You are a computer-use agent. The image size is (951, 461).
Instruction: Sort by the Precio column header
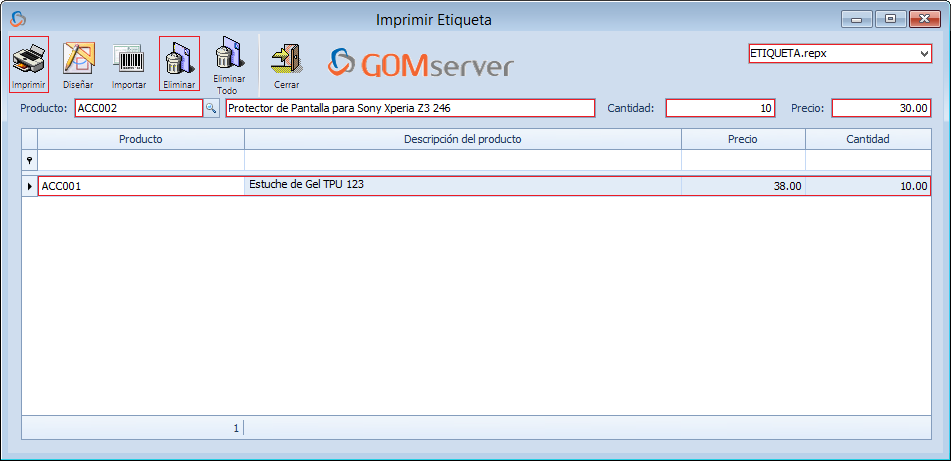point(743,139)
